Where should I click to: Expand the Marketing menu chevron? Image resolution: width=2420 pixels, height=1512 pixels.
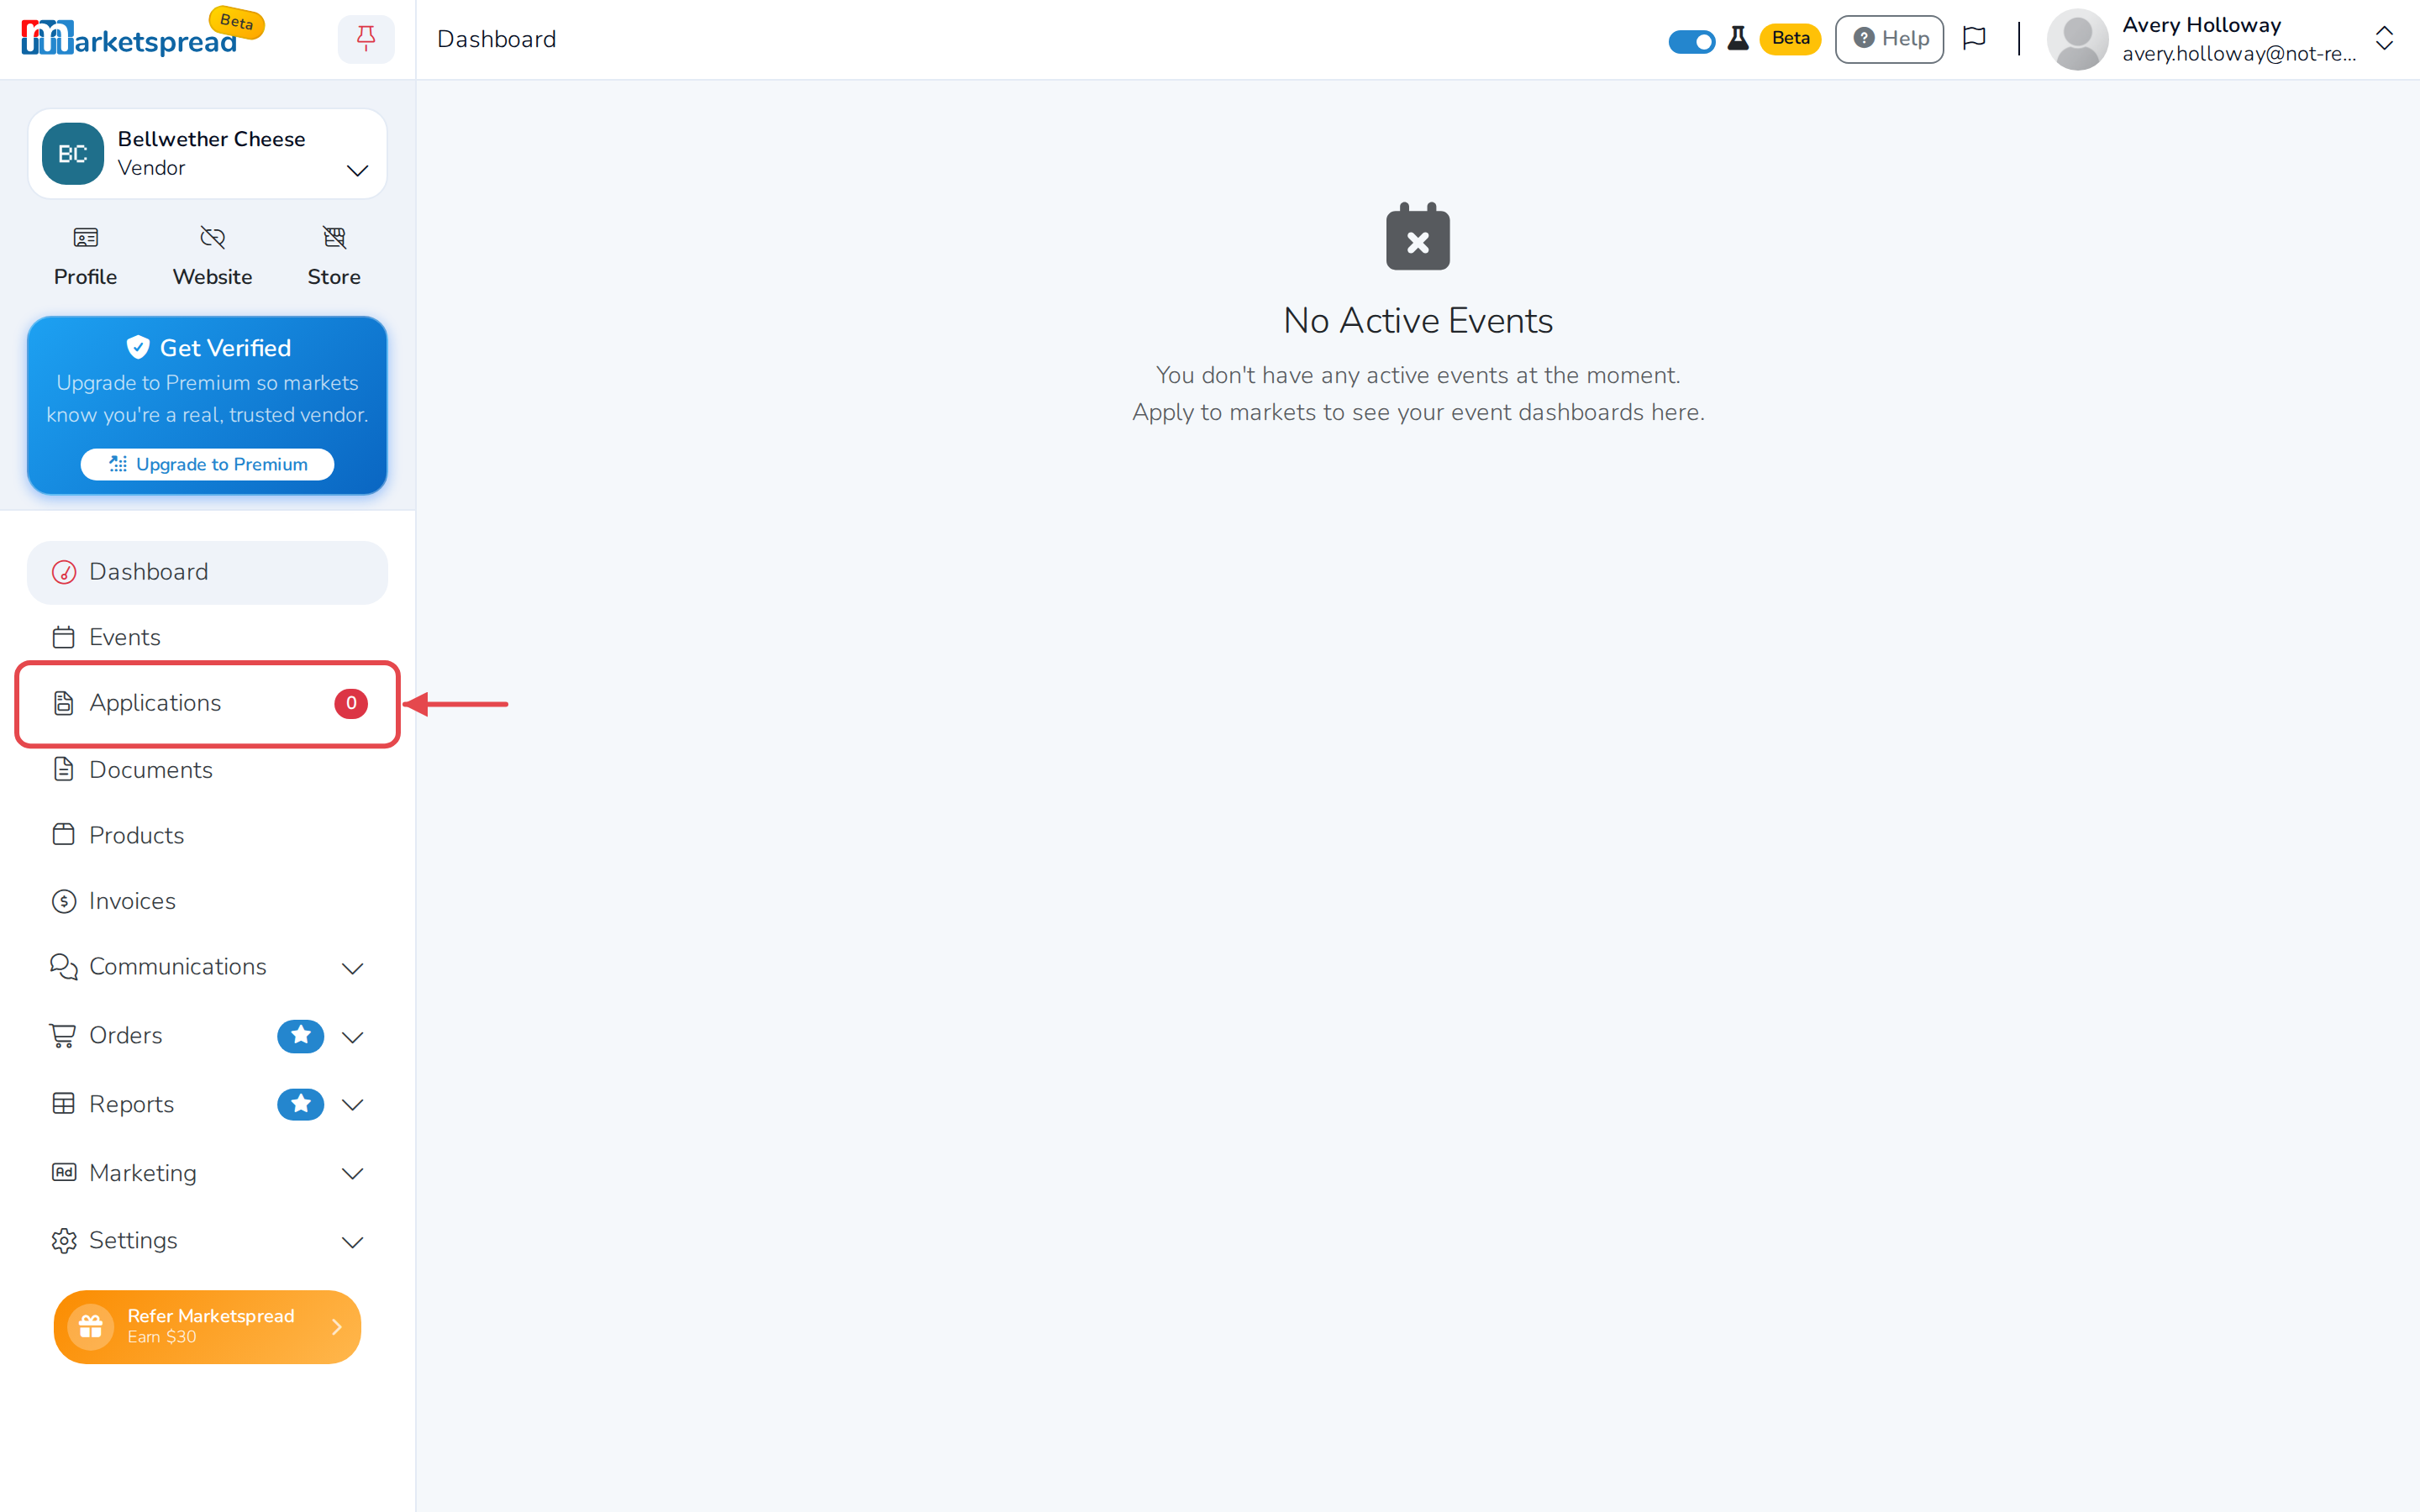tap(352, 1174)
